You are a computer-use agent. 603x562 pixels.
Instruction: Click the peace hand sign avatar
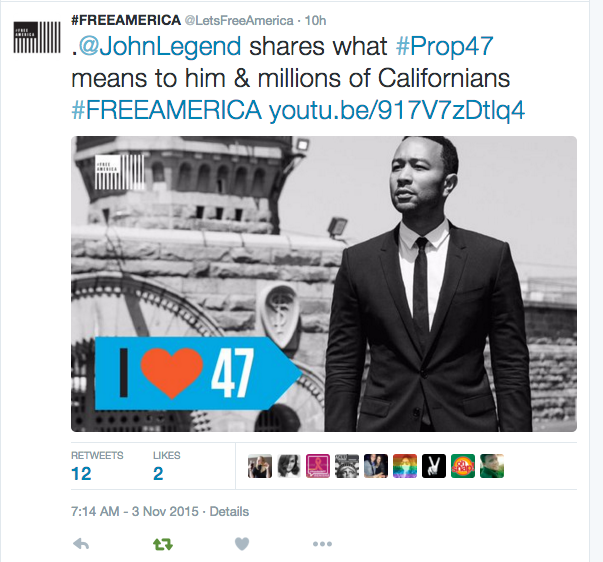434,466
